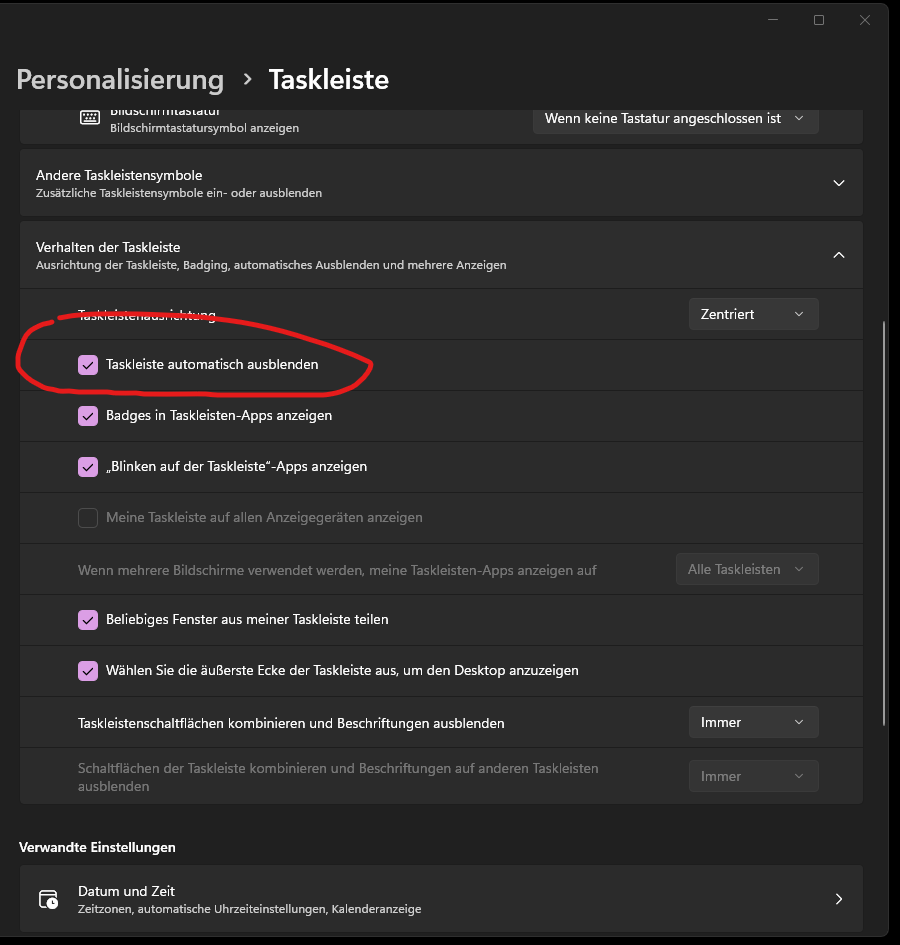Open Datum und Zeit settings
900x945 pixels.
[x=441, y=899]
